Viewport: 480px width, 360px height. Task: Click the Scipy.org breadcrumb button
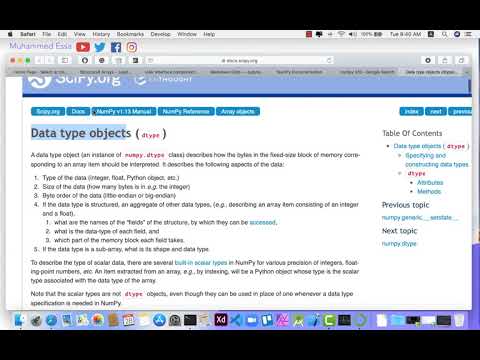[x=48, y=111]
